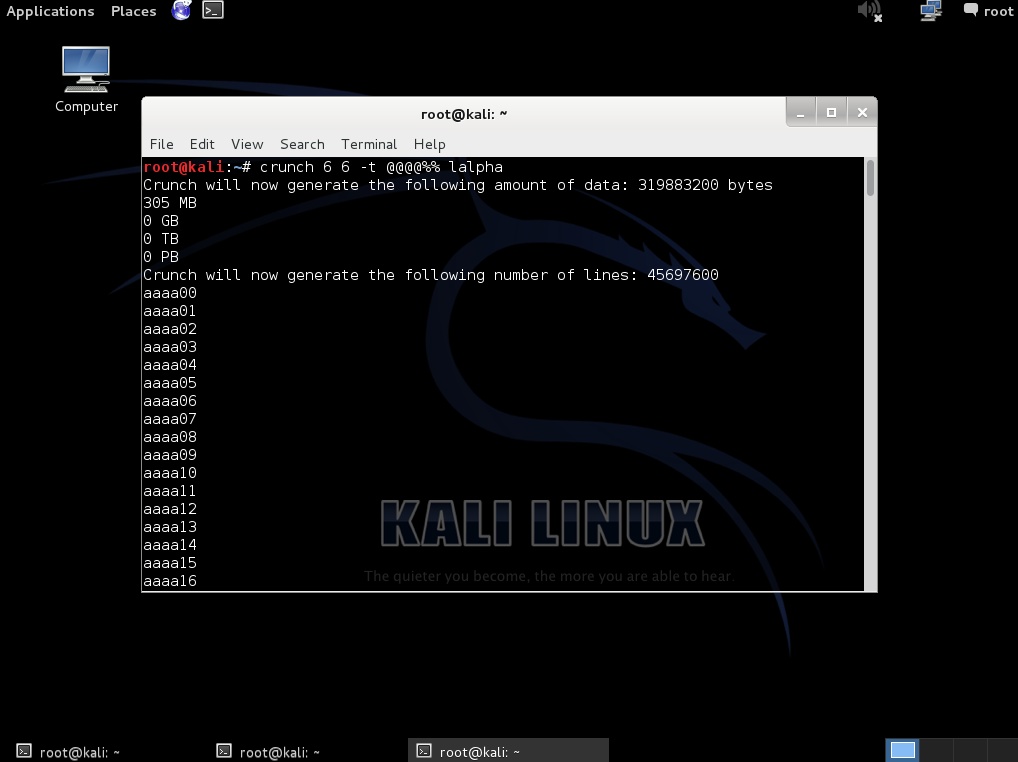Open the terminal launcher icon in top panel
Viewport: 1018px width, 762px height.
213,11
